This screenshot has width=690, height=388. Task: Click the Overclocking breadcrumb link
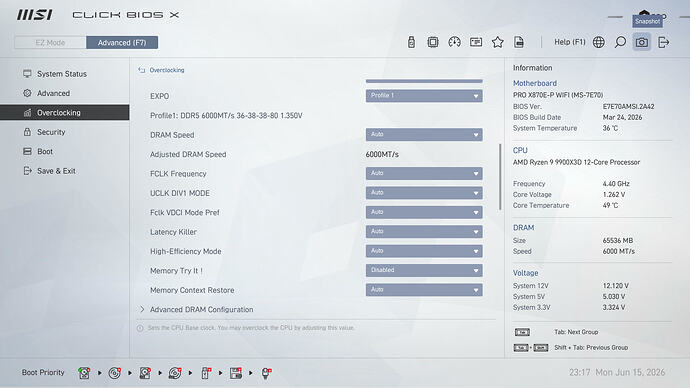click(167, 70)
